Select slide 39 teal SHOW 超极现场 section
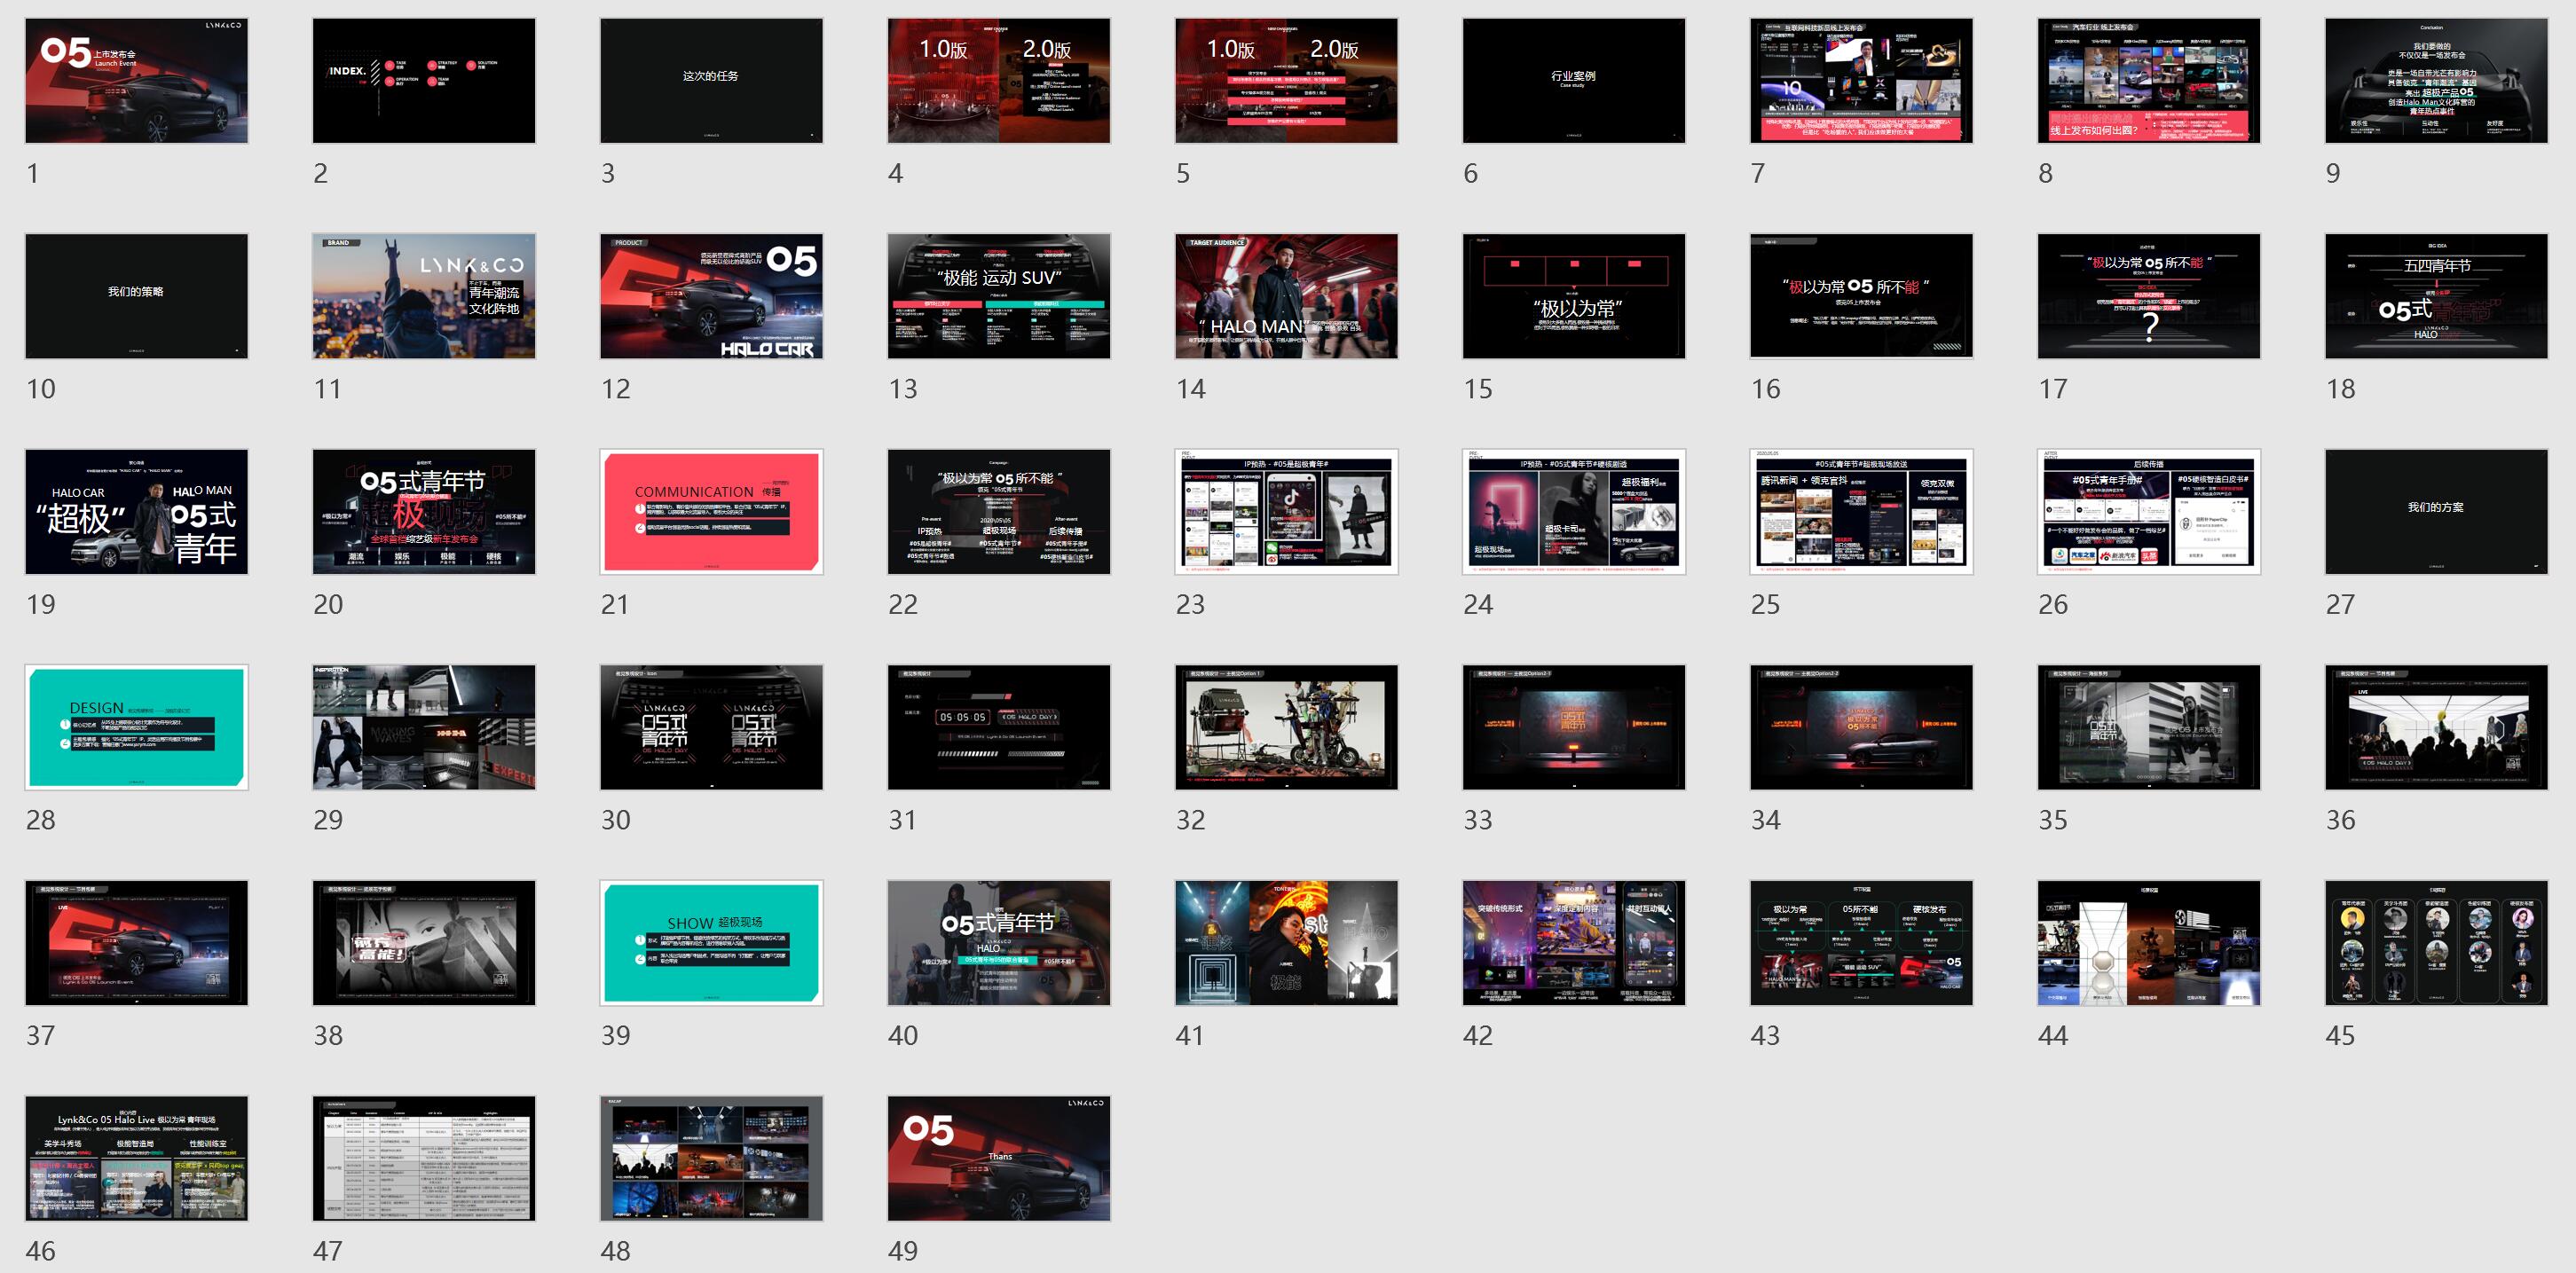Image resolution: width=2576 pixels, height=1273 pixels. [x=711, y=943]
